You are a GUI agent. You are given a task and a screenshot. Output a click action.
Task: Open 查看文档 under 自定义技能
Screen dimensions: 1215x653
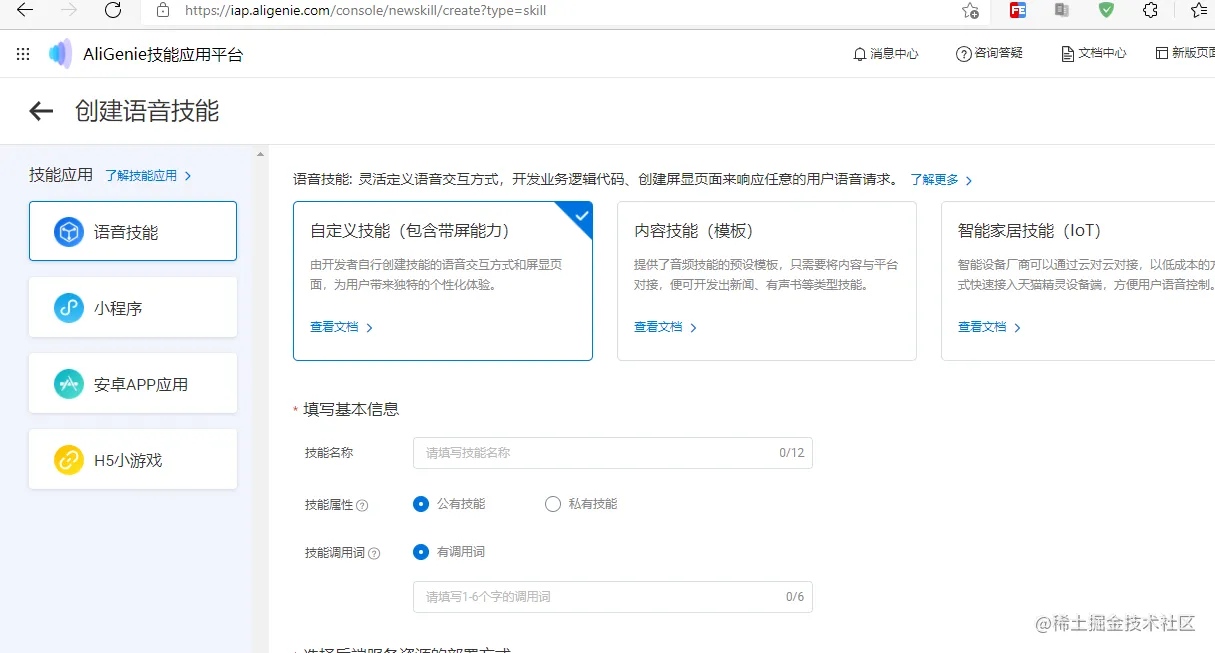342,327
